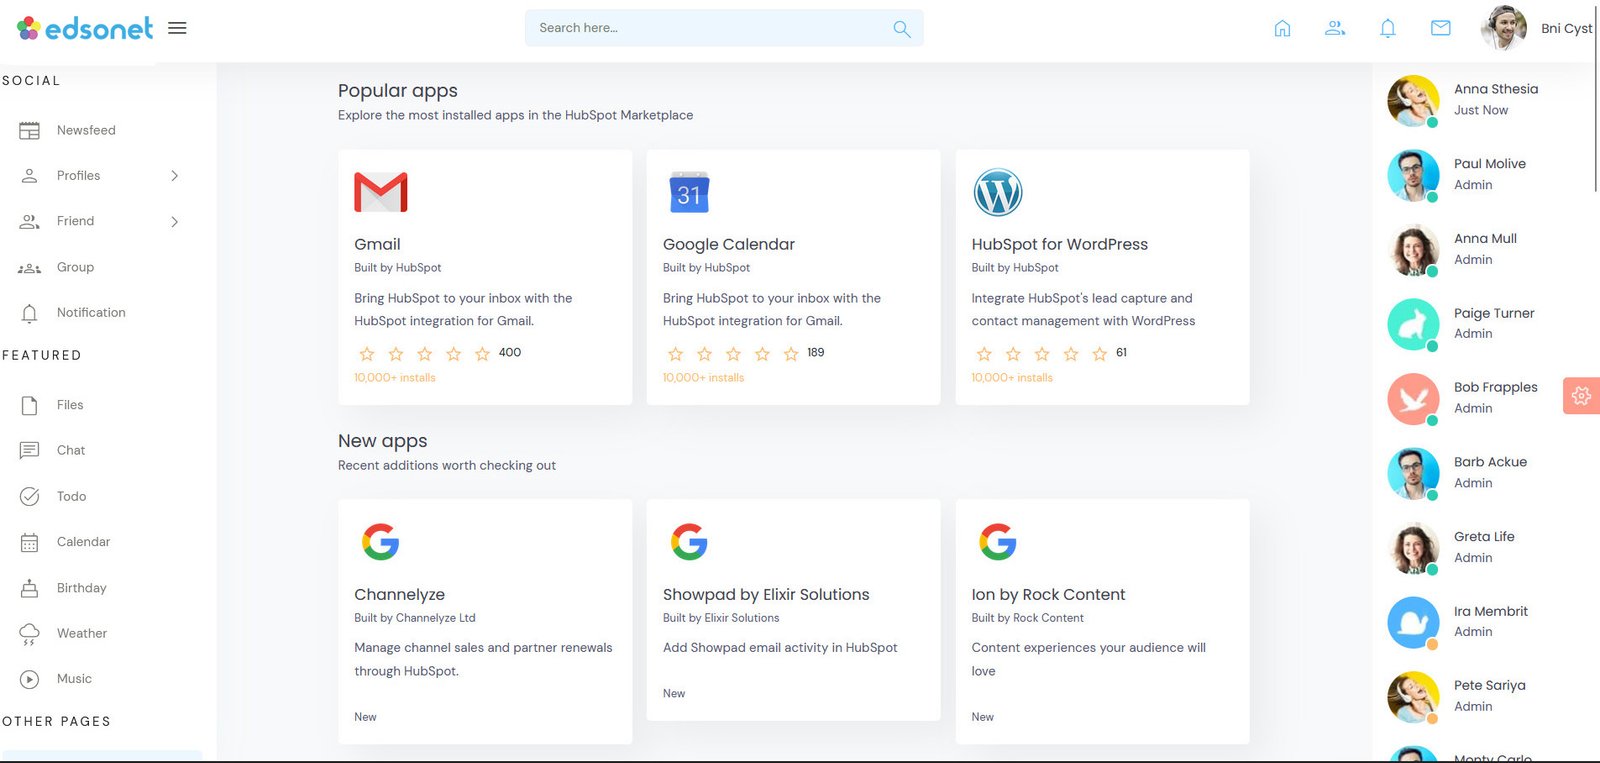Open the mail envelope icon in header
1600x763 pixels.
pyautogui.click(x=1440, y=28)
